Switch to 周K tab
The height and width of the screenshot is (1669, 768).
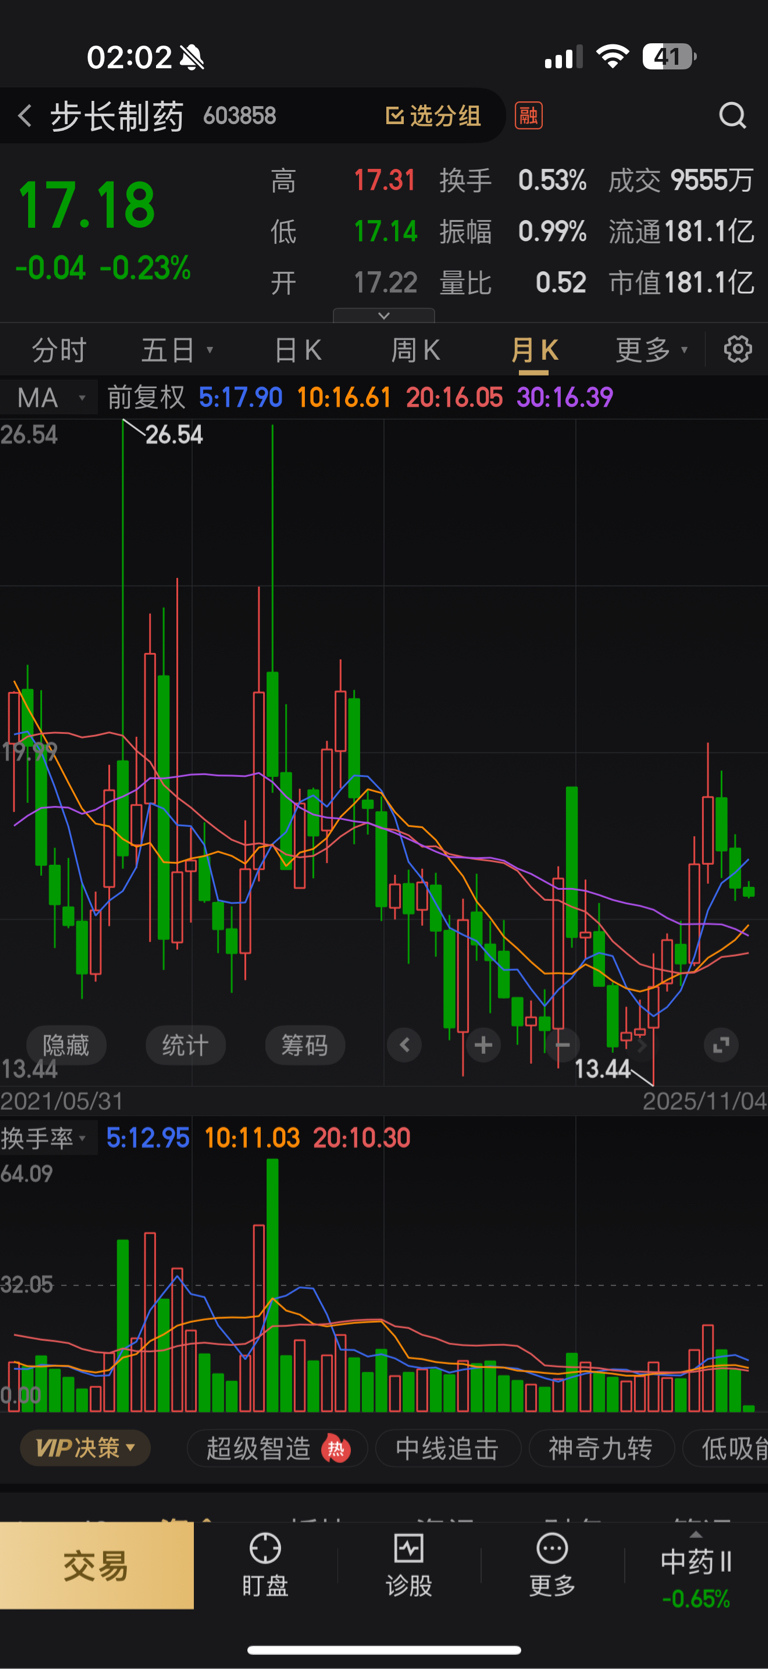[415, 350]
